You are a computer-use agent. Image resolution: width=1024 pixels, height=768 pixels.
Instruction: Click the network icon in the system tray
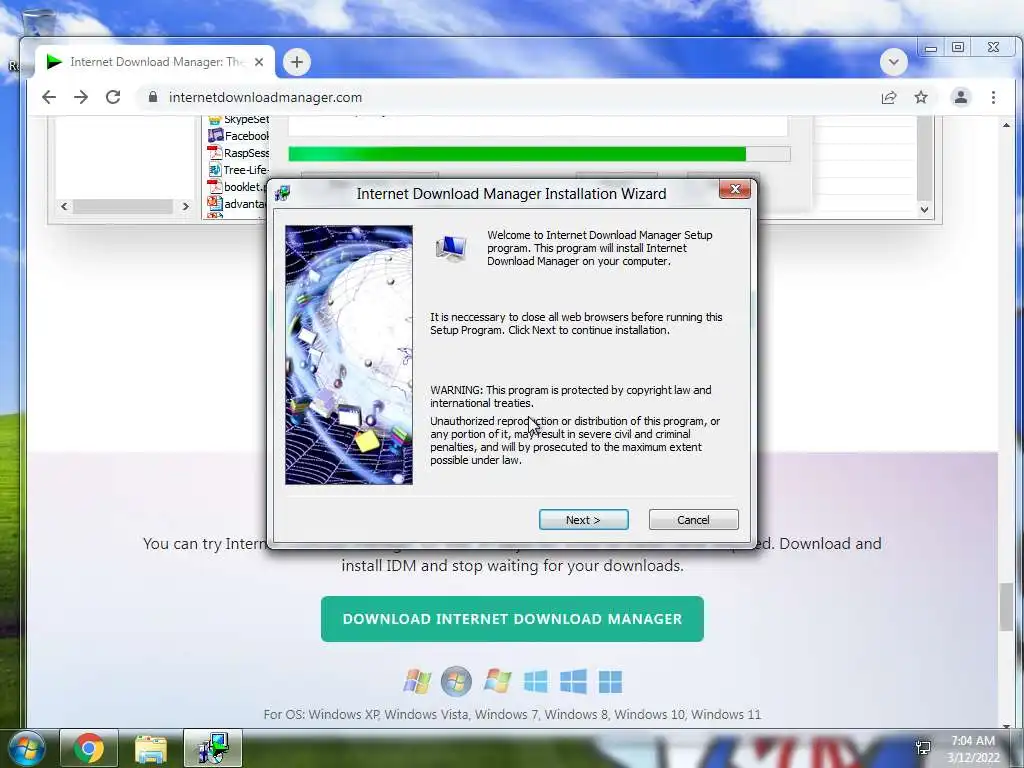tap(923, 748)
